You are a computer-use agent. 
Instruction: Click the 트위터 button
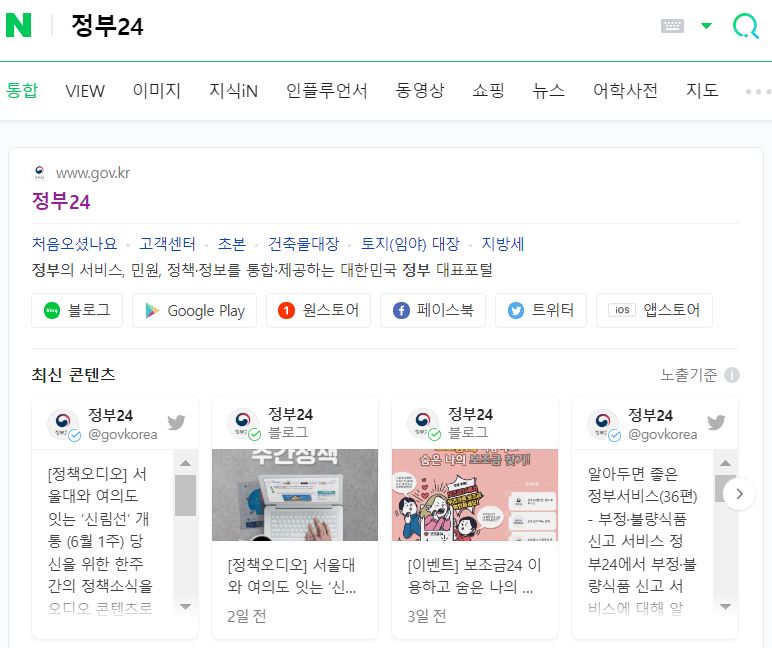click(541, 310)
